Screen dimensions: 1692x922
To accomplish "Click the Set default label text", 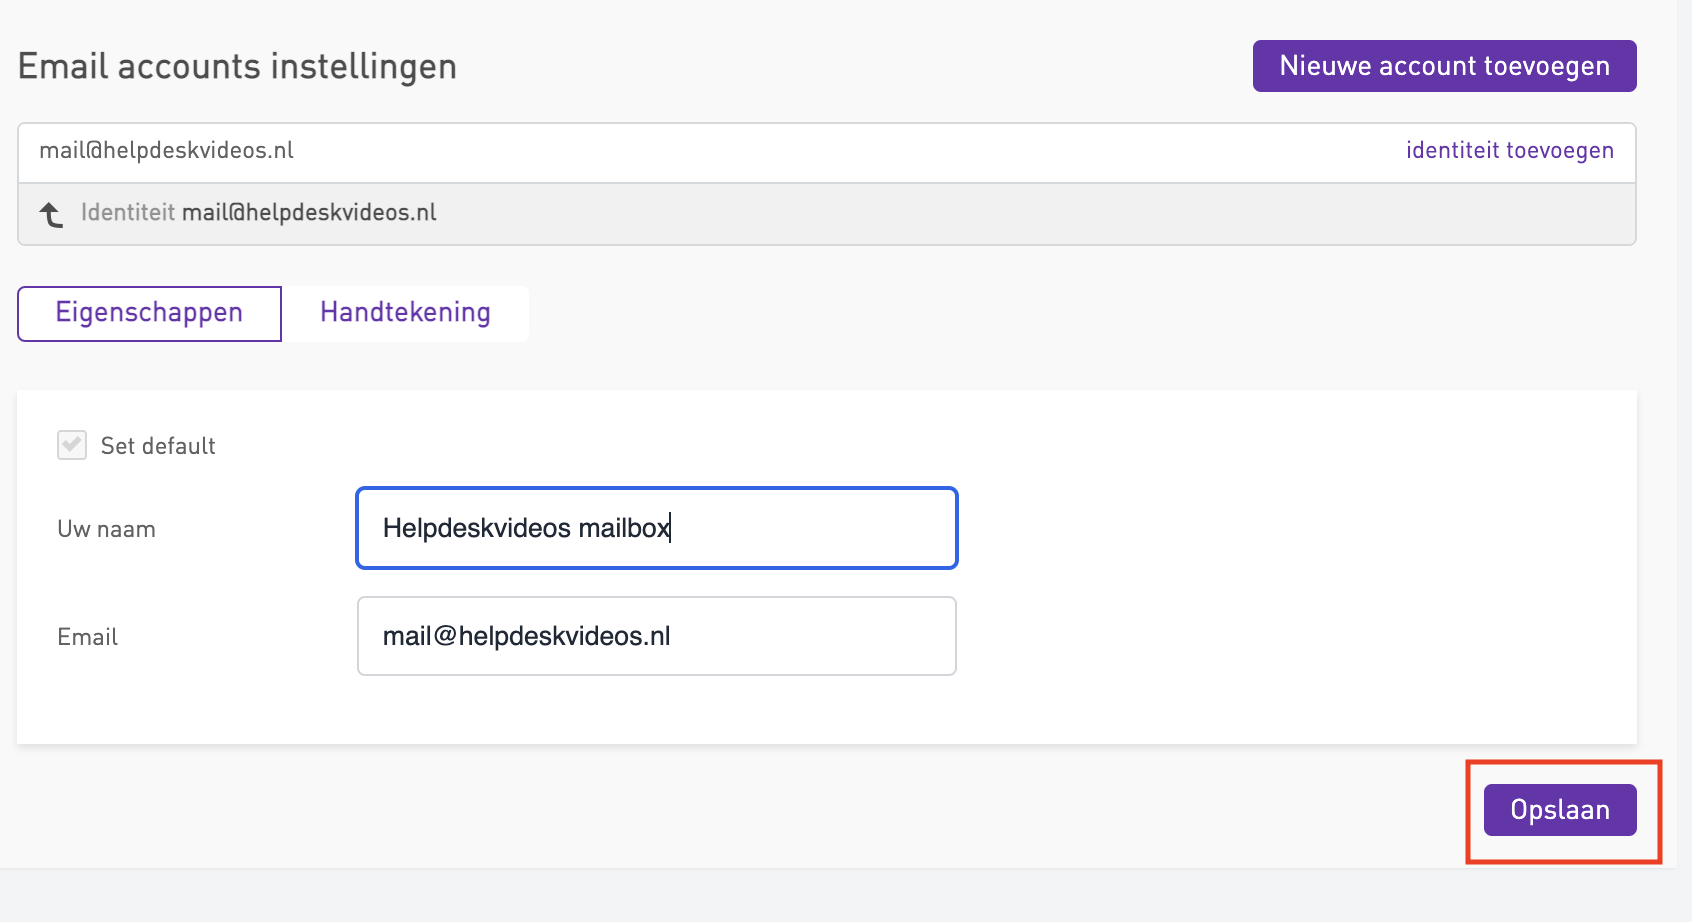I will click(158, 446).
